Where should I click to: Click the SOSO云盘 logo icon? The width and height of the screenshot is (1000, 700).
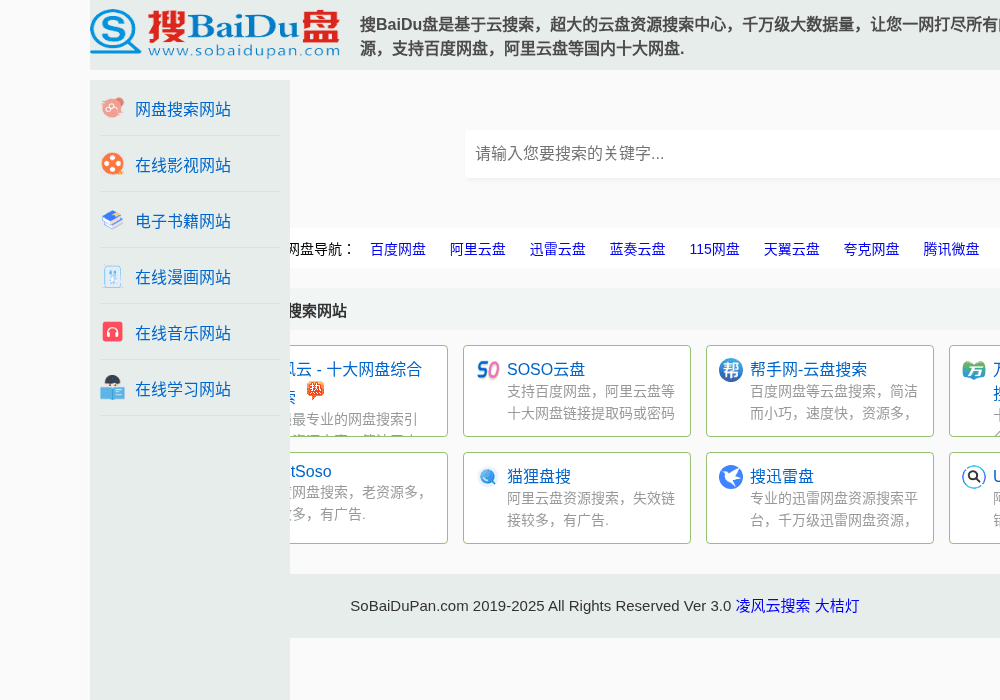tap(488, 370)
